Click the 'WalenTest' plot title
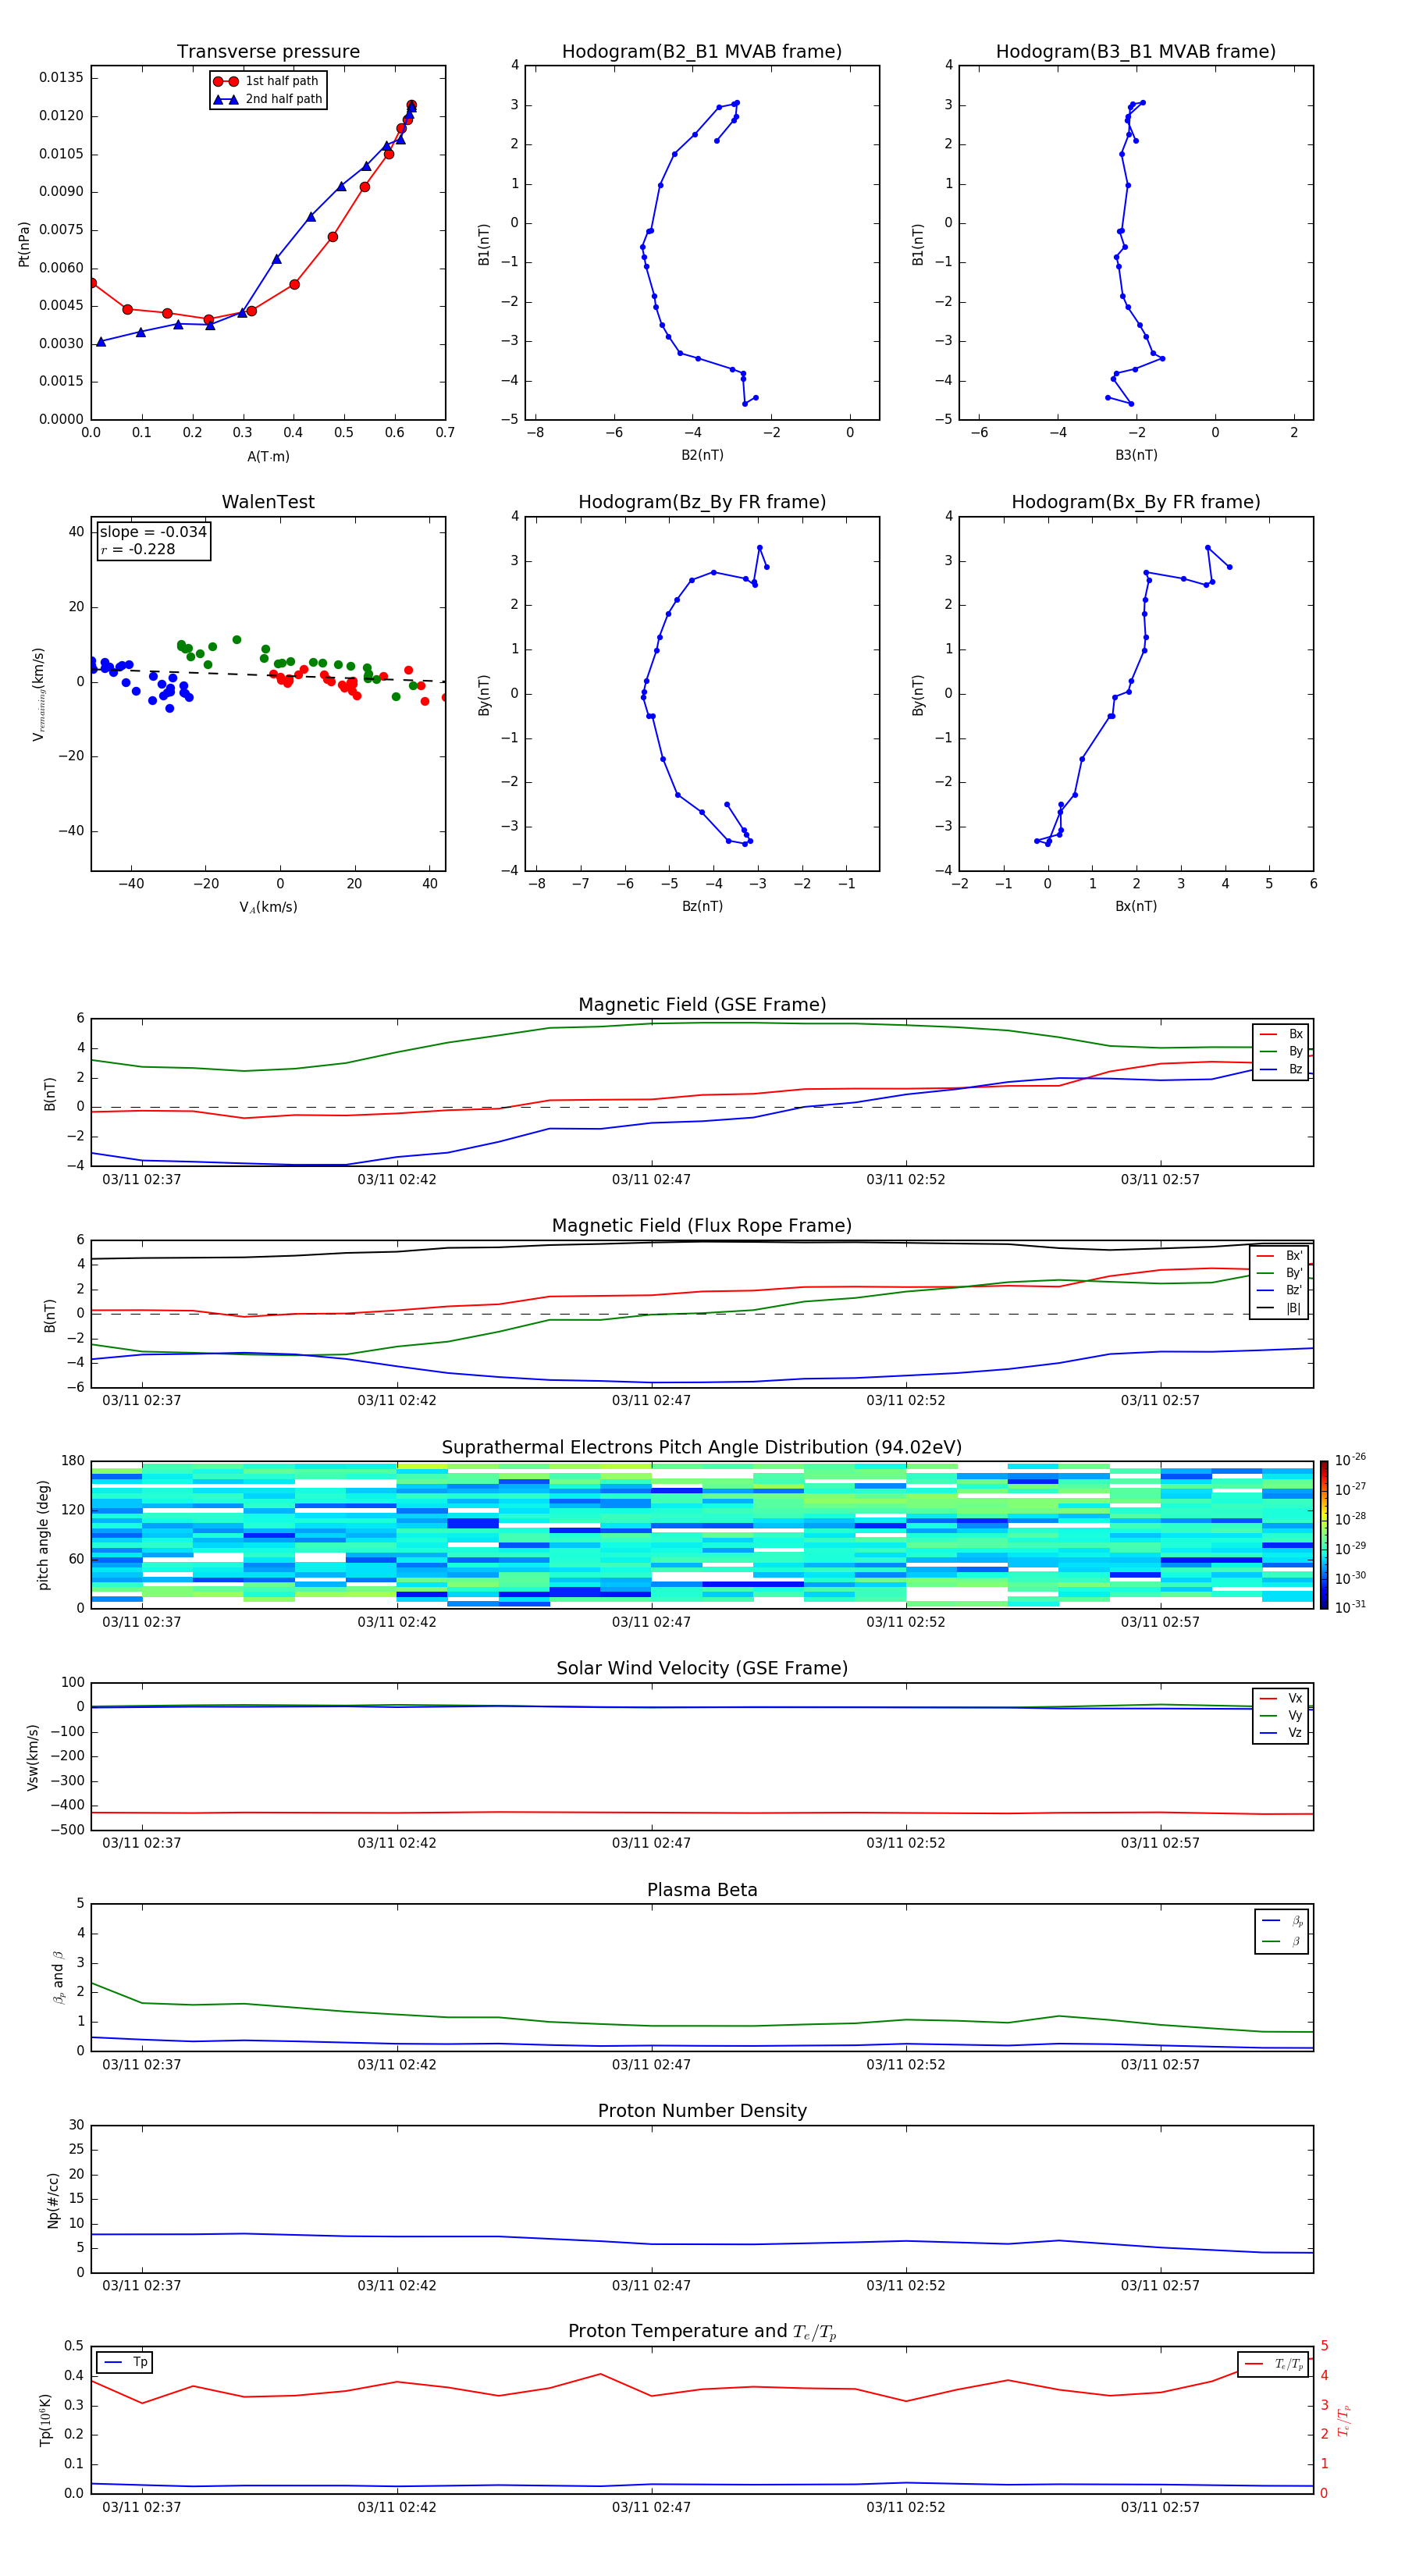Screen dimensions: 1405x2576 coord(268,502)
